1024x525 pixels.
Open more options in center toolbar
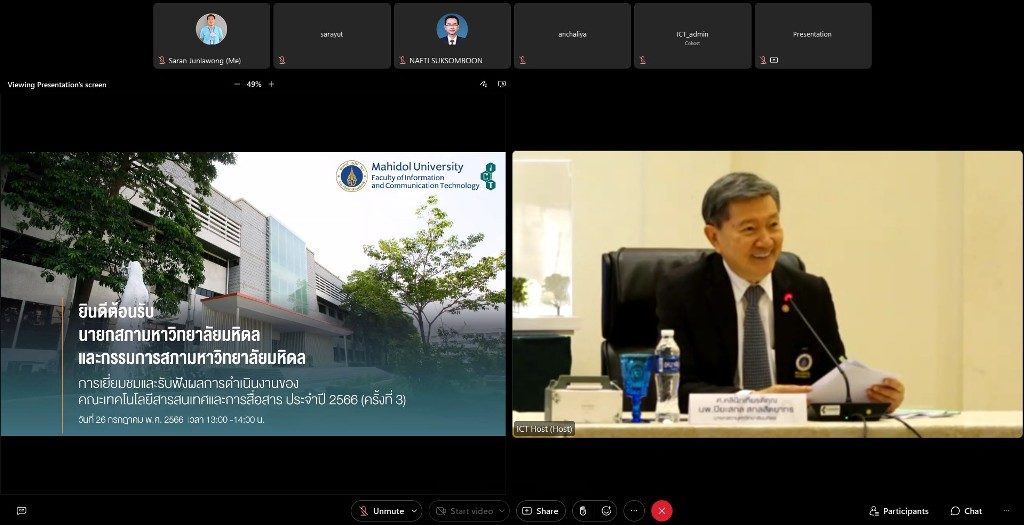(x=634, y=511)
